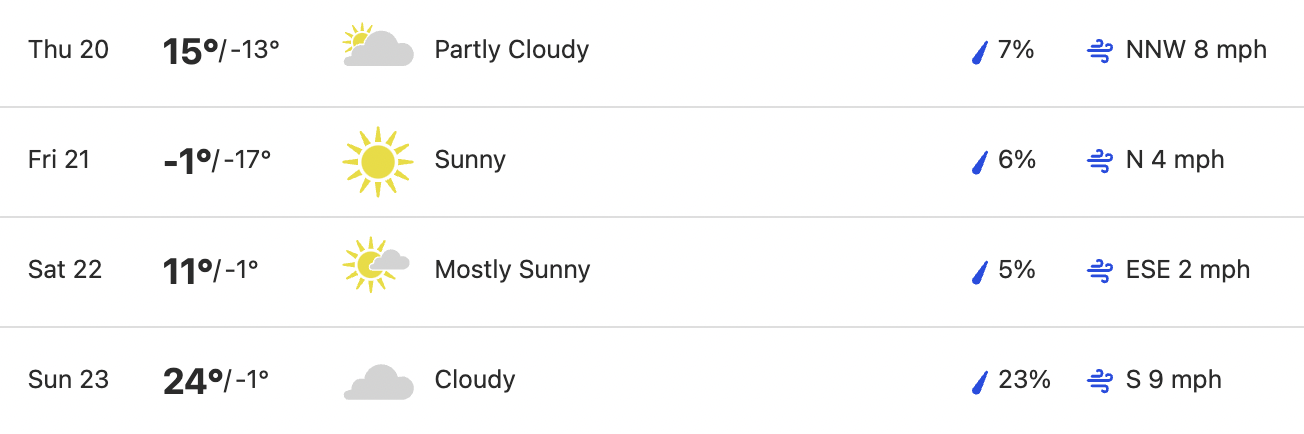Screen dimensions: 1304x434
Task: Click the Mostly Sunny condition text
Action: 512,270
